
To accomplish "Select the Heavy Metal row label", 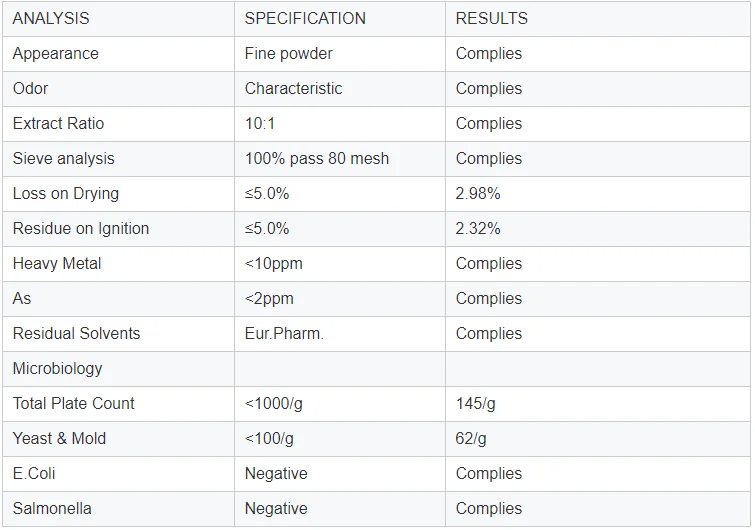I will click(57, 264).
